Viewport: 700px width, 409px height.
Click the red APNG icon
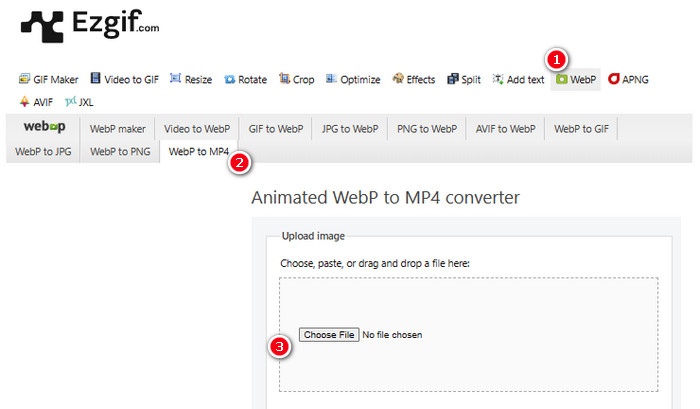click(614, 79)
